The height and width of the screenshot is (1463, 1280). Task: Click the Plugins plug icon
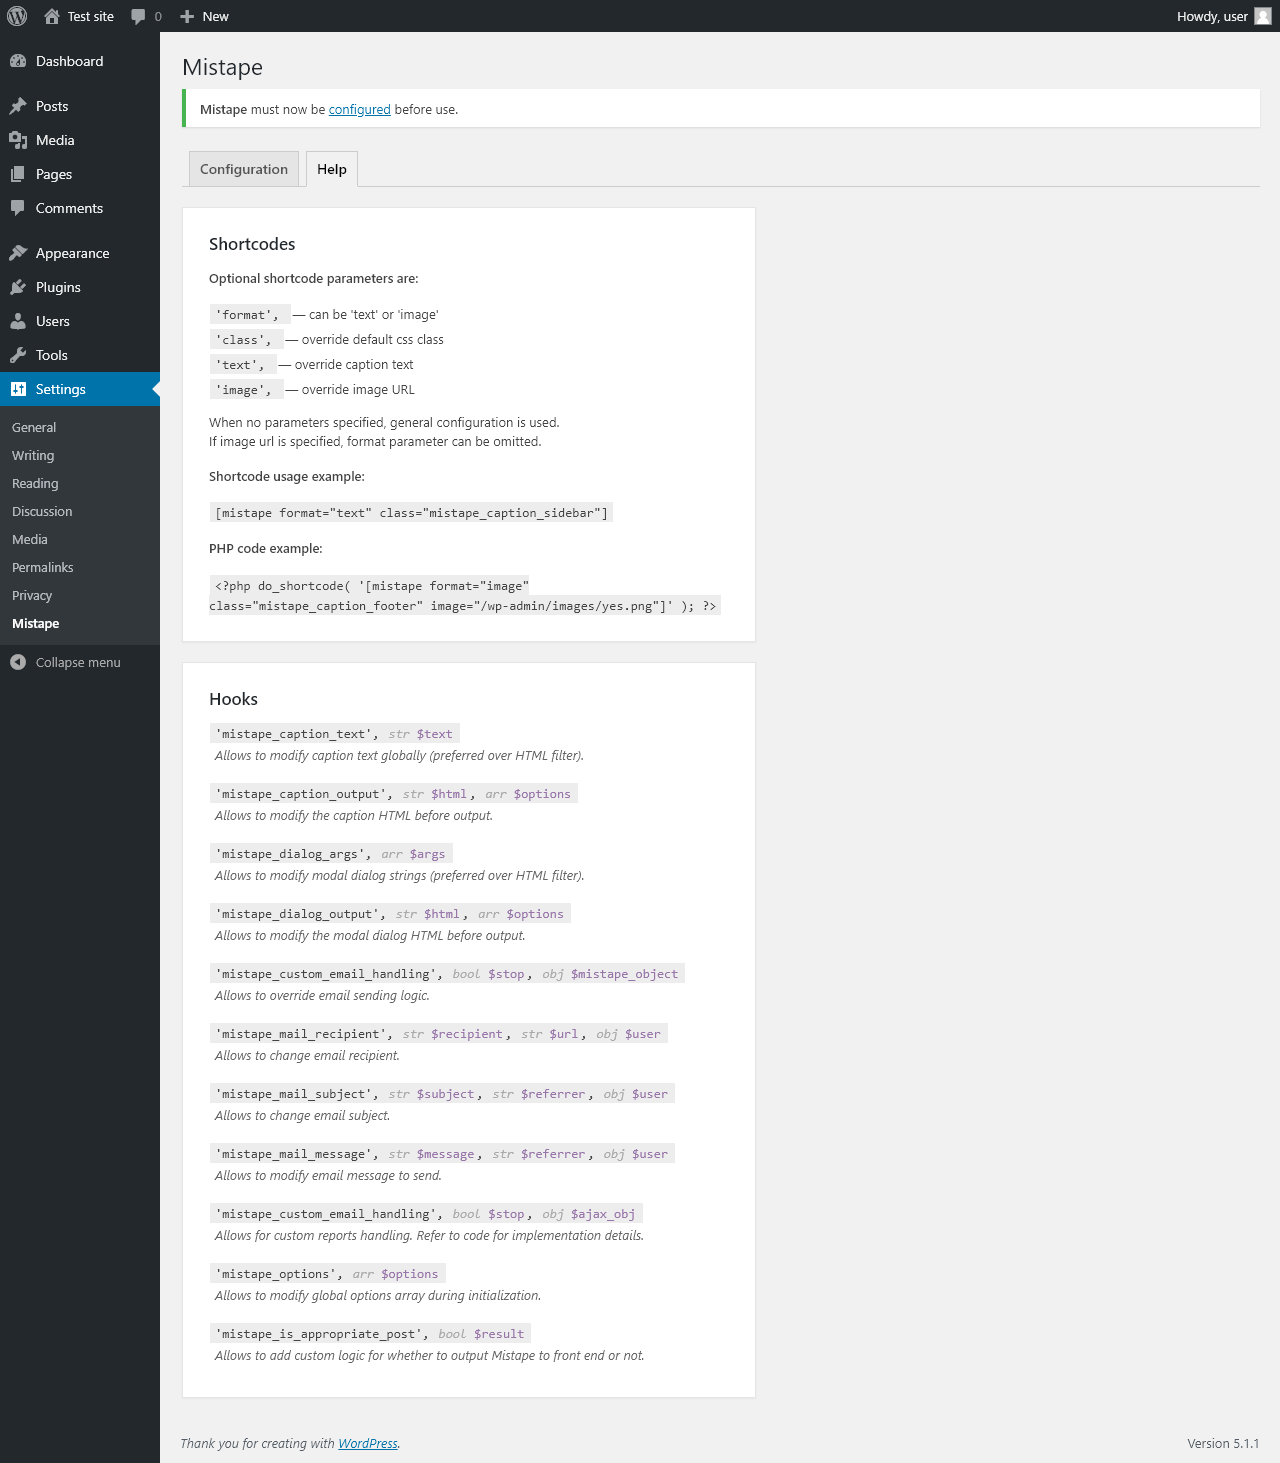click(18, 287)
